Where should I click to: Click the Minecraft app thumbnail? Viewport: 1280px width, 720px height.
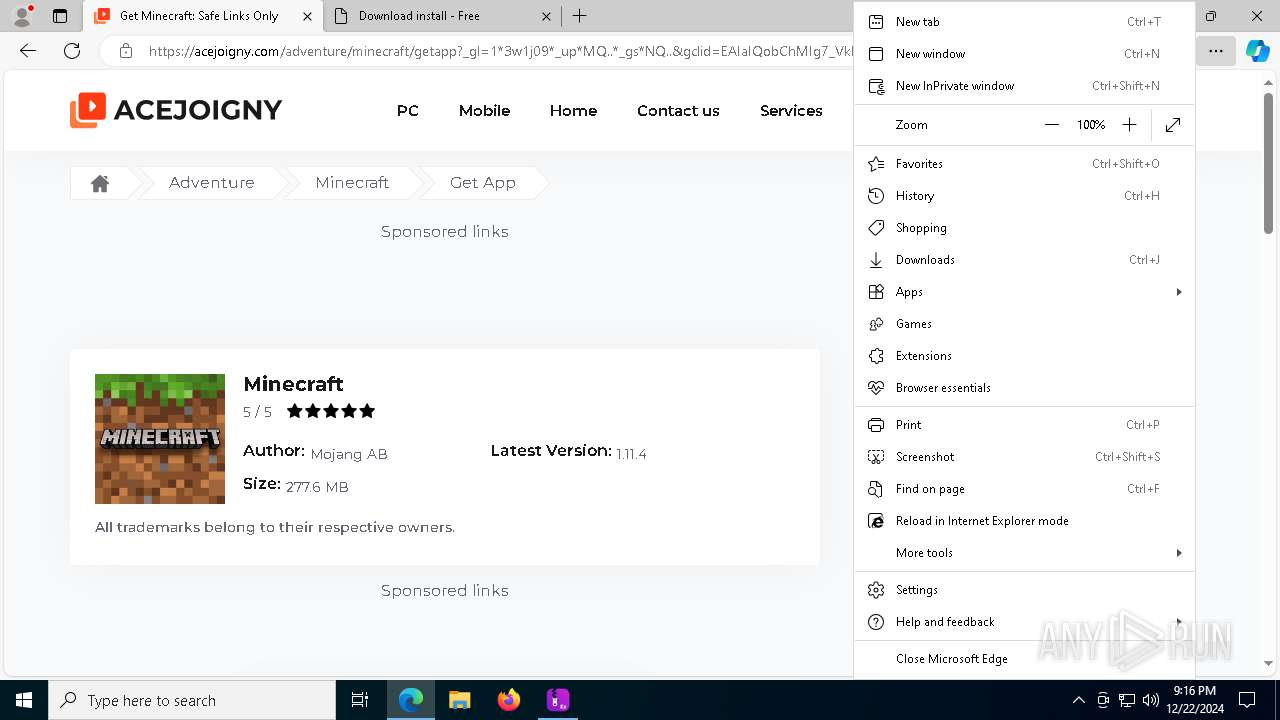pos(160,439)
